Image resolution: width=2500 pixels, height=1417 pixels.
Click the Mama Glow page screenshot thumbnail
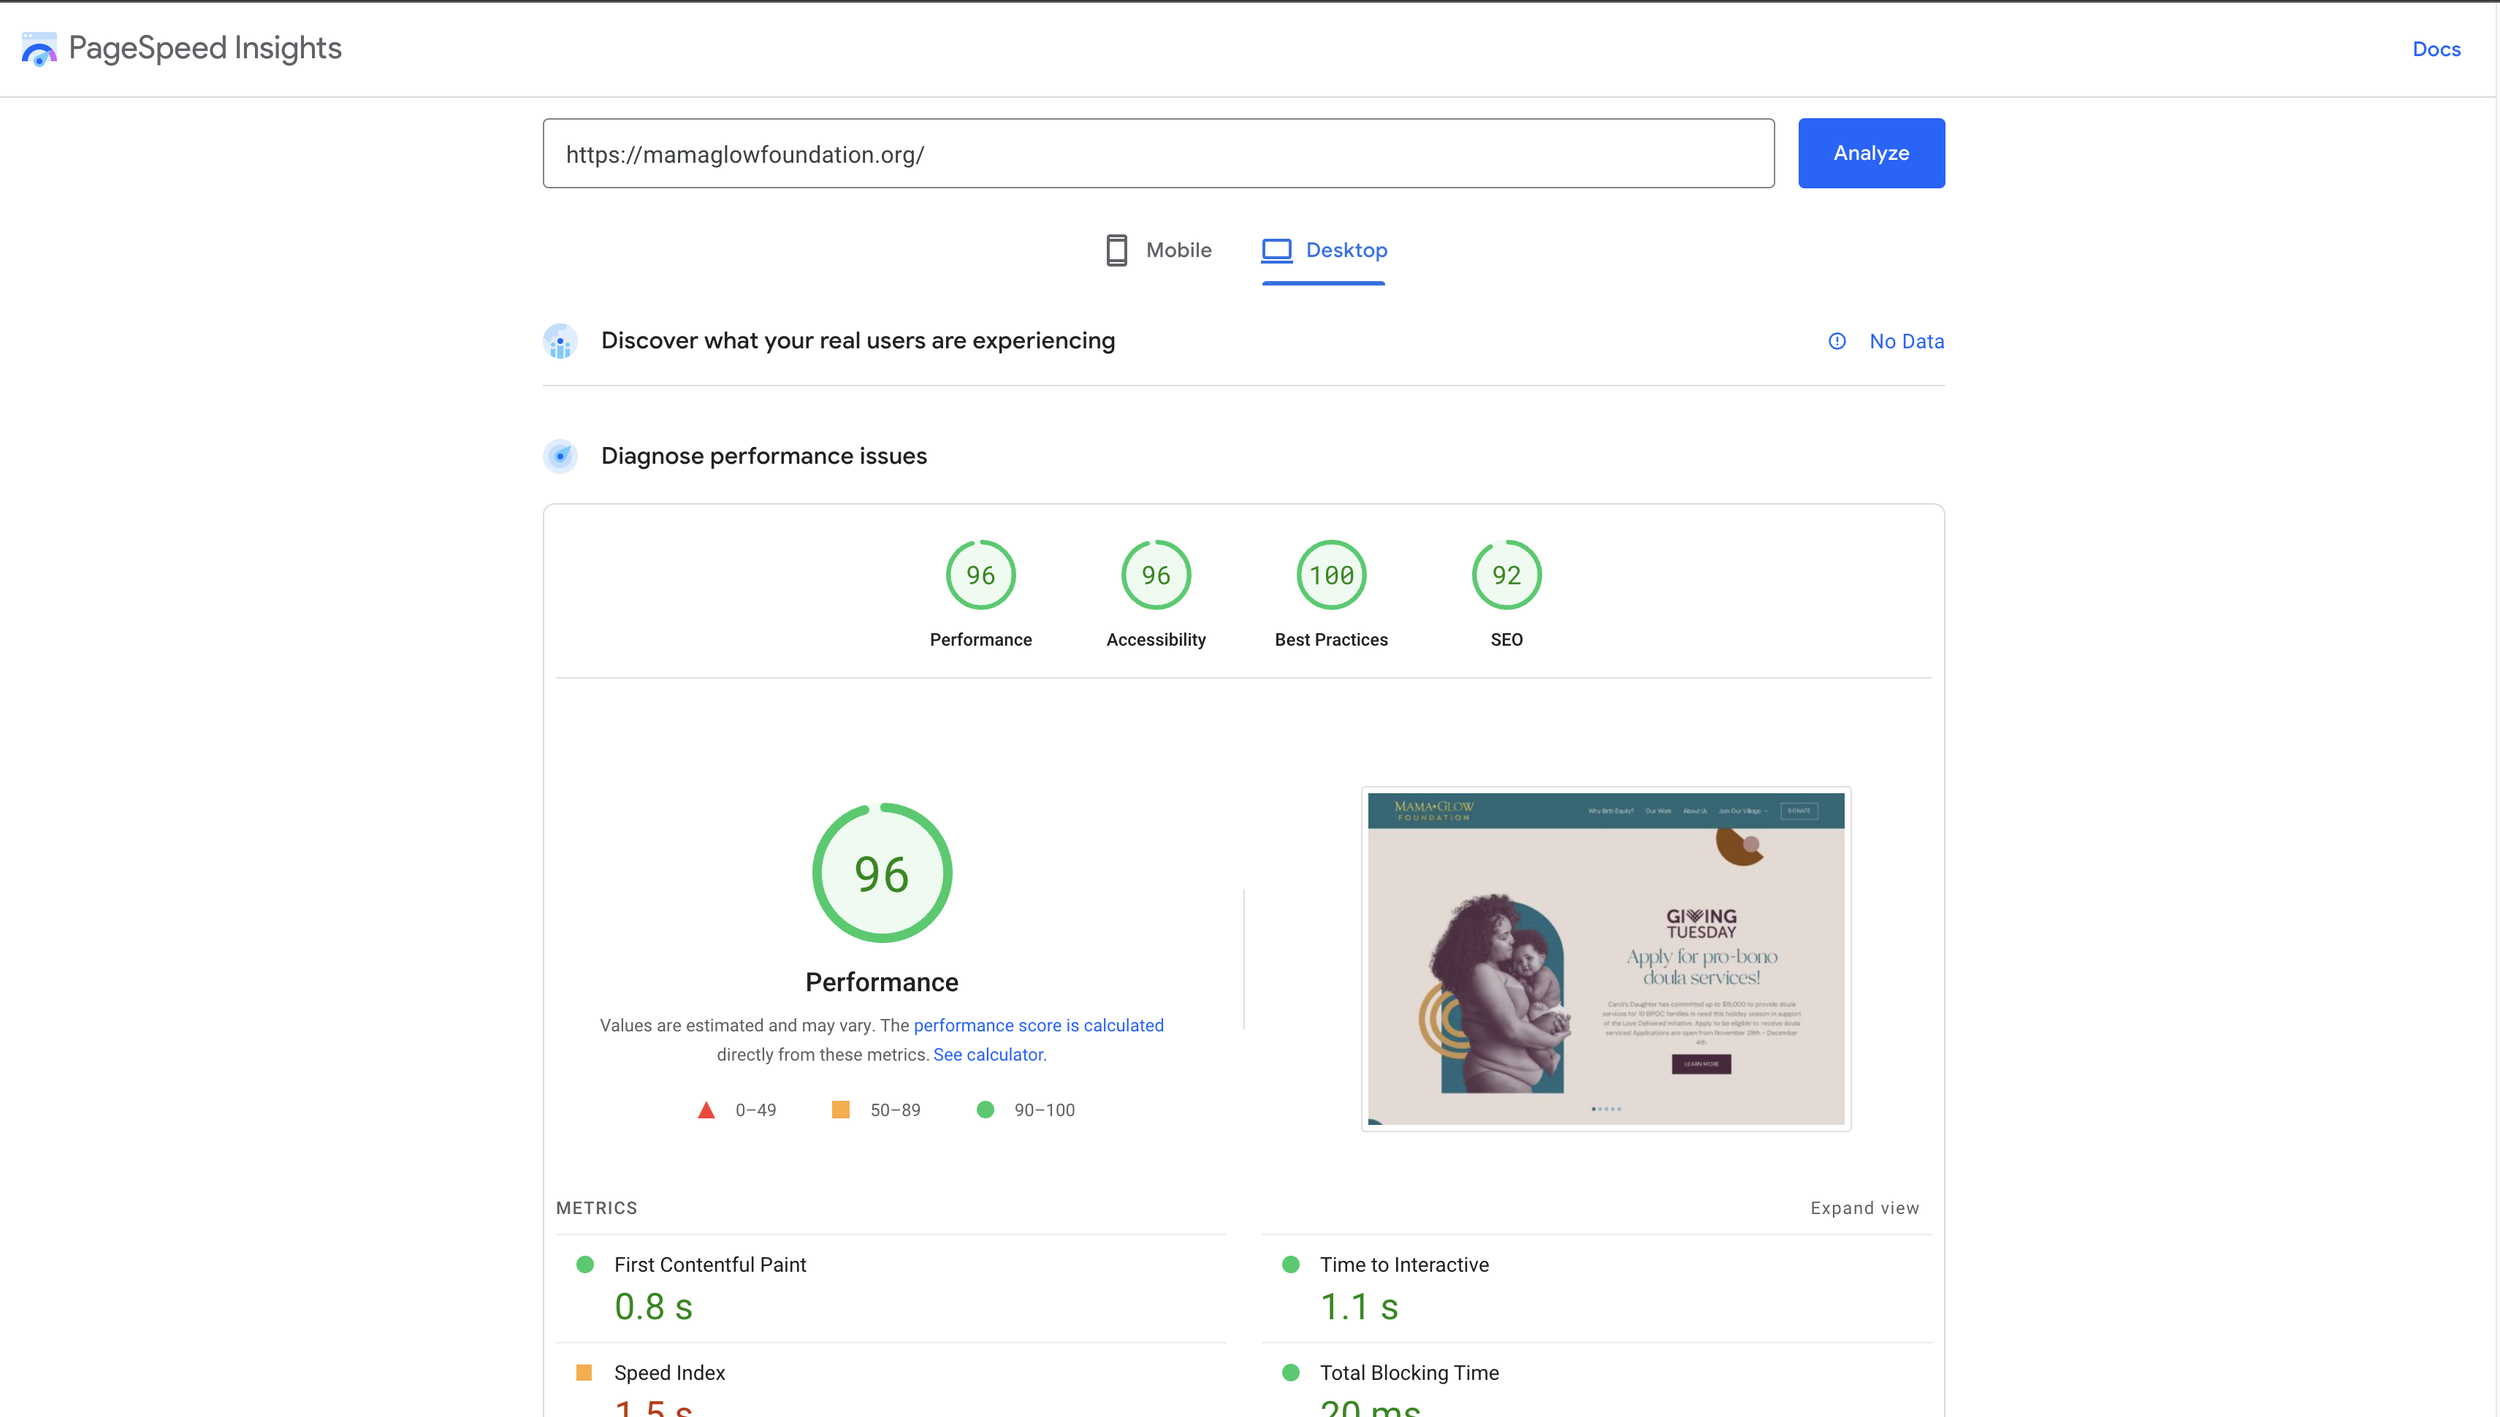[x=1605, y=959]
